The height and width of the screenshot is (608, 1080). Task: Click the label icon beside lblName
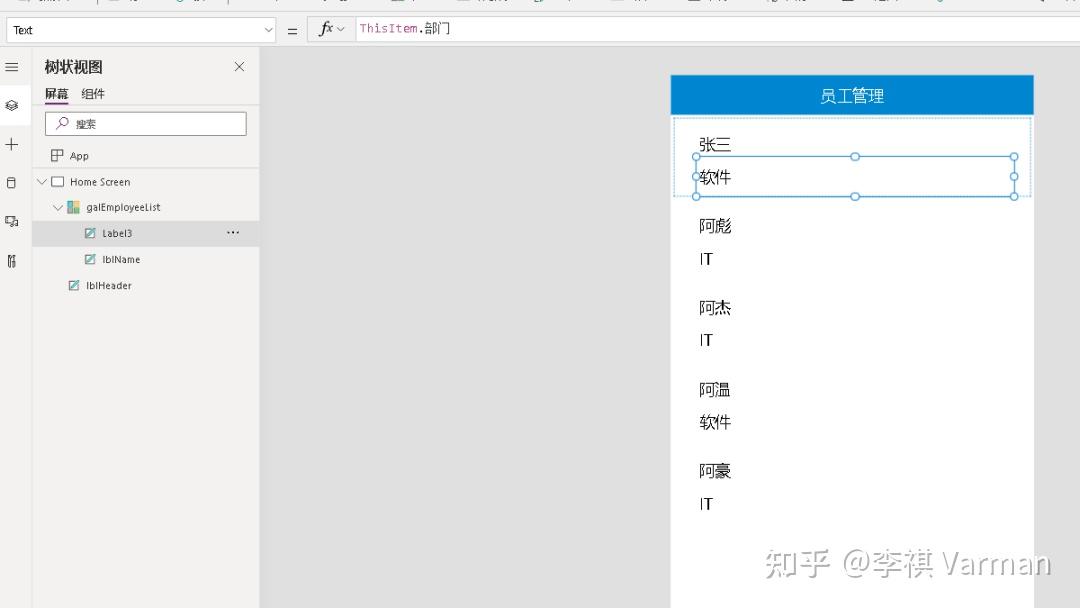coord(90,259)
